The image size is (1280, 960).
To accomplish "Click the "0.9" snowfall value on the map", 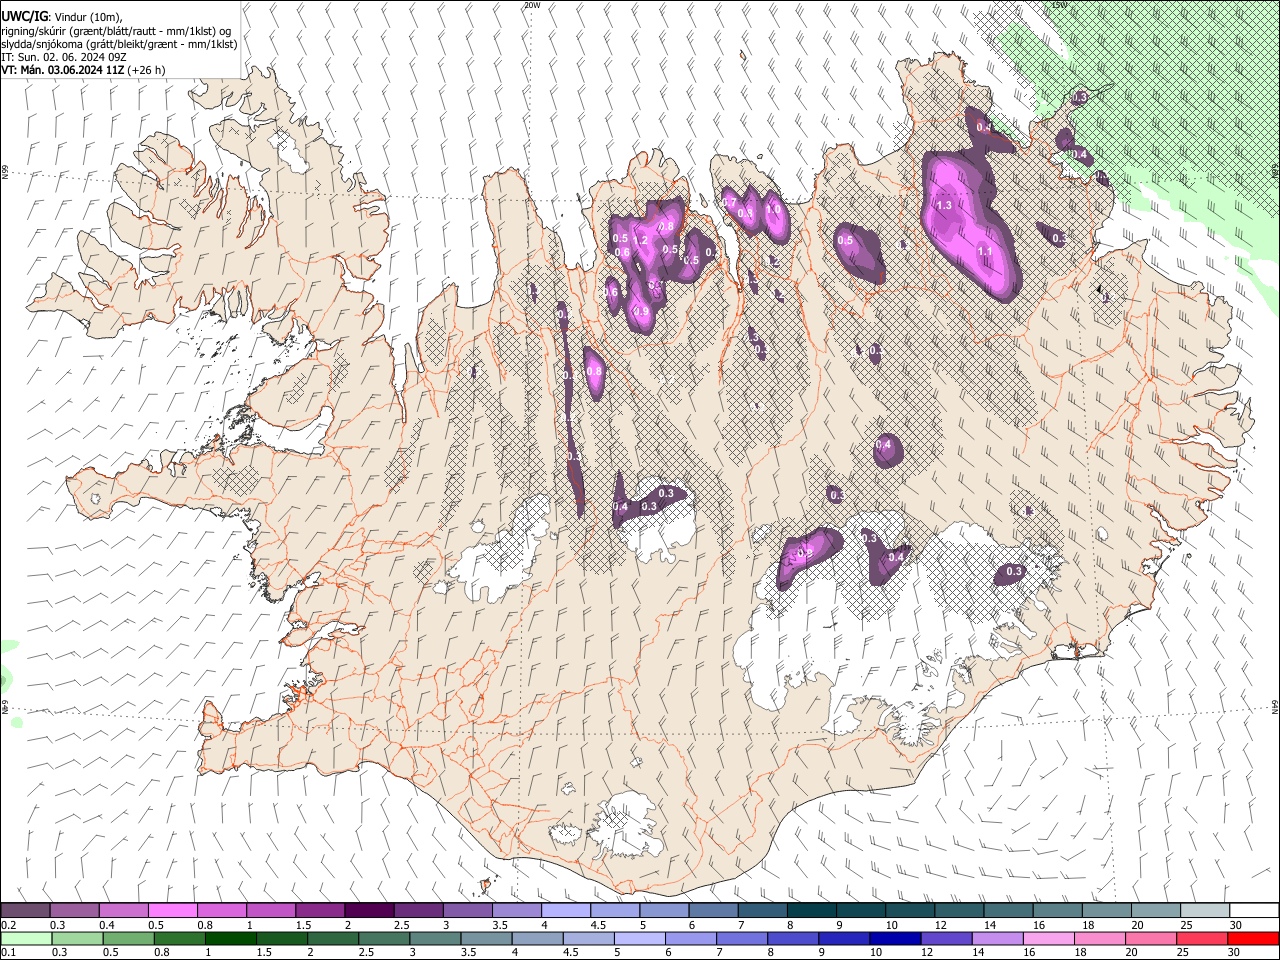I will [642, 312].
